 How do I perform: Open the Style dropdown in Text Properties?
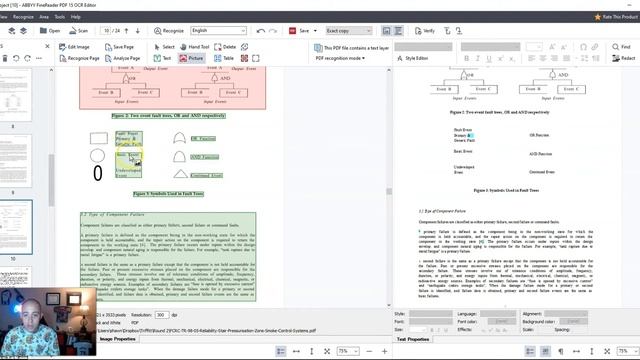tap(431, 313)
